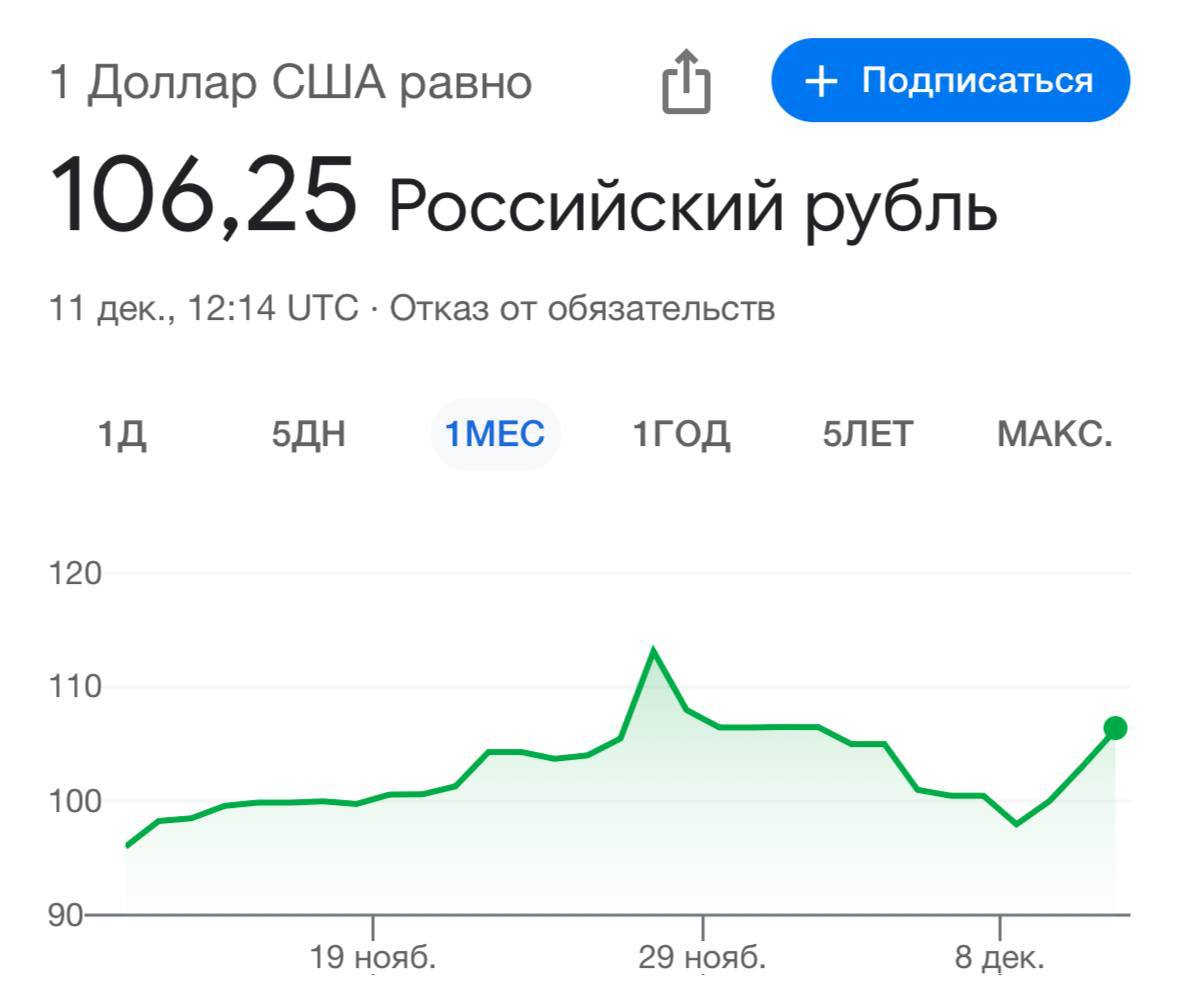The width and height of the screenshot is (1178, 997).
Task: Click the chart's starting point at far left
Action: 127,845
